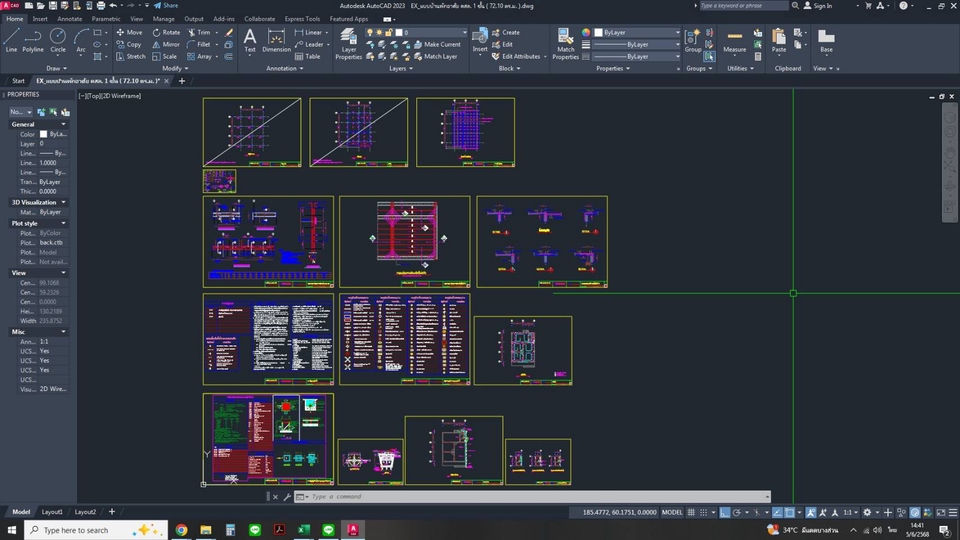960x540 pixels.
Task: Activate the Scale command
Action: click(165, 56)
